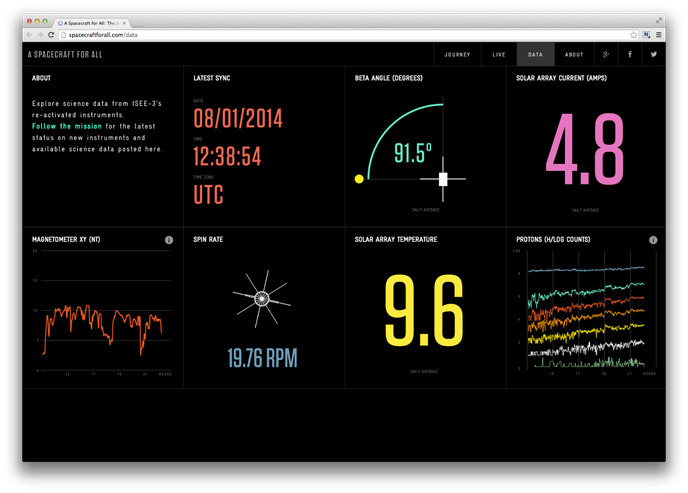Click the Follow the mission link
The width and height of the screenshot is (688, 493).
click(x=72, y=127)
